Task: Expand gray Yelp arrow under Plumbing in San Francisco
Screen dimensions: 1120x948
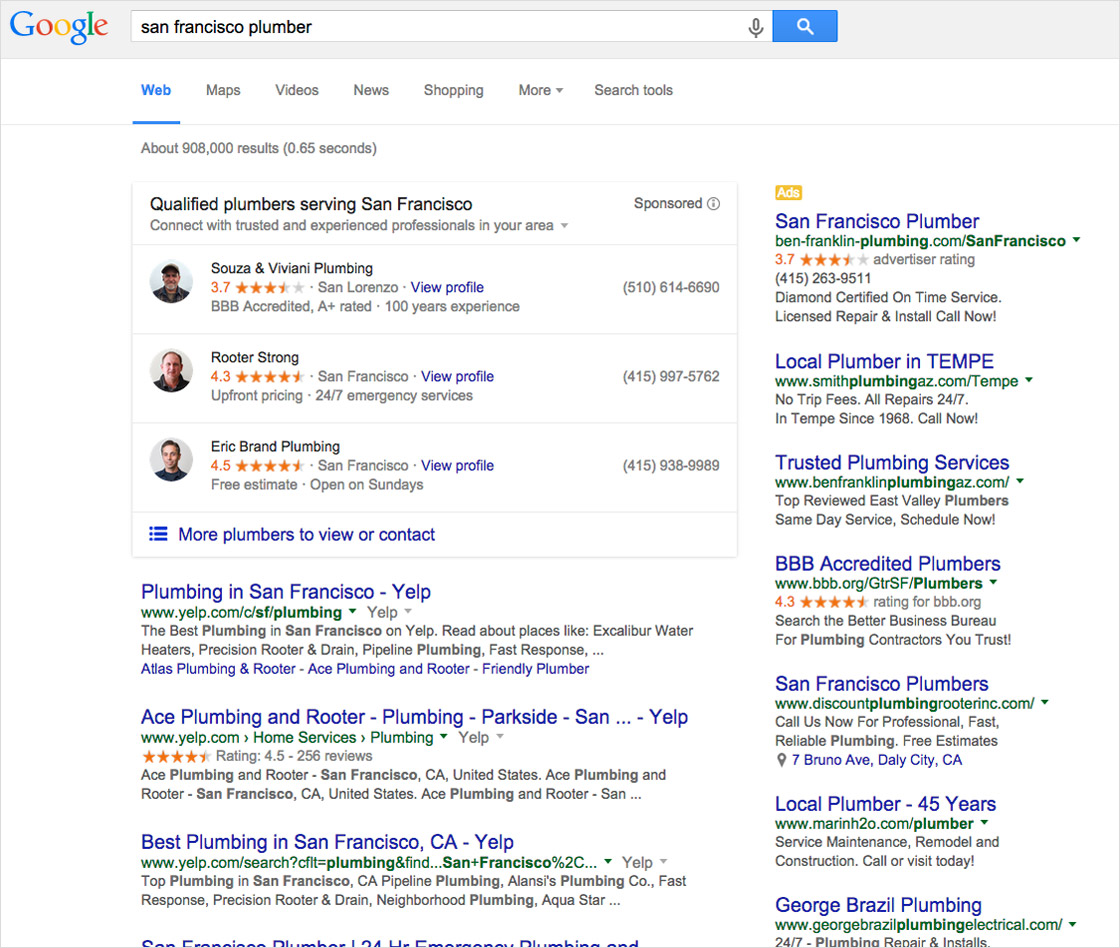Action: (408, 612)
